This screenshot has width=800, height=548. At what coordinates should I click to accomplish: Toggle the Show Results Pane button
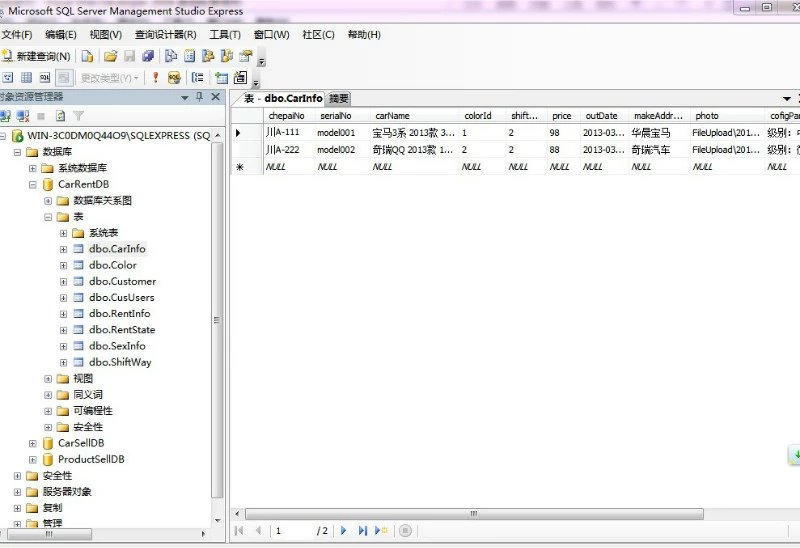(x=64, y=78)
